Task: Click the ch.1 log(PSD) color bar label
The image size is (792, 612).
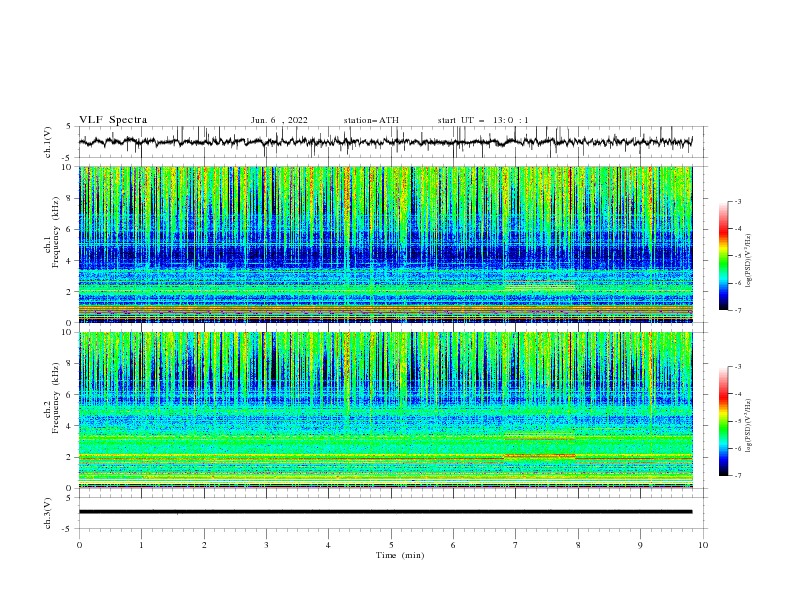Action: point(749,261)
